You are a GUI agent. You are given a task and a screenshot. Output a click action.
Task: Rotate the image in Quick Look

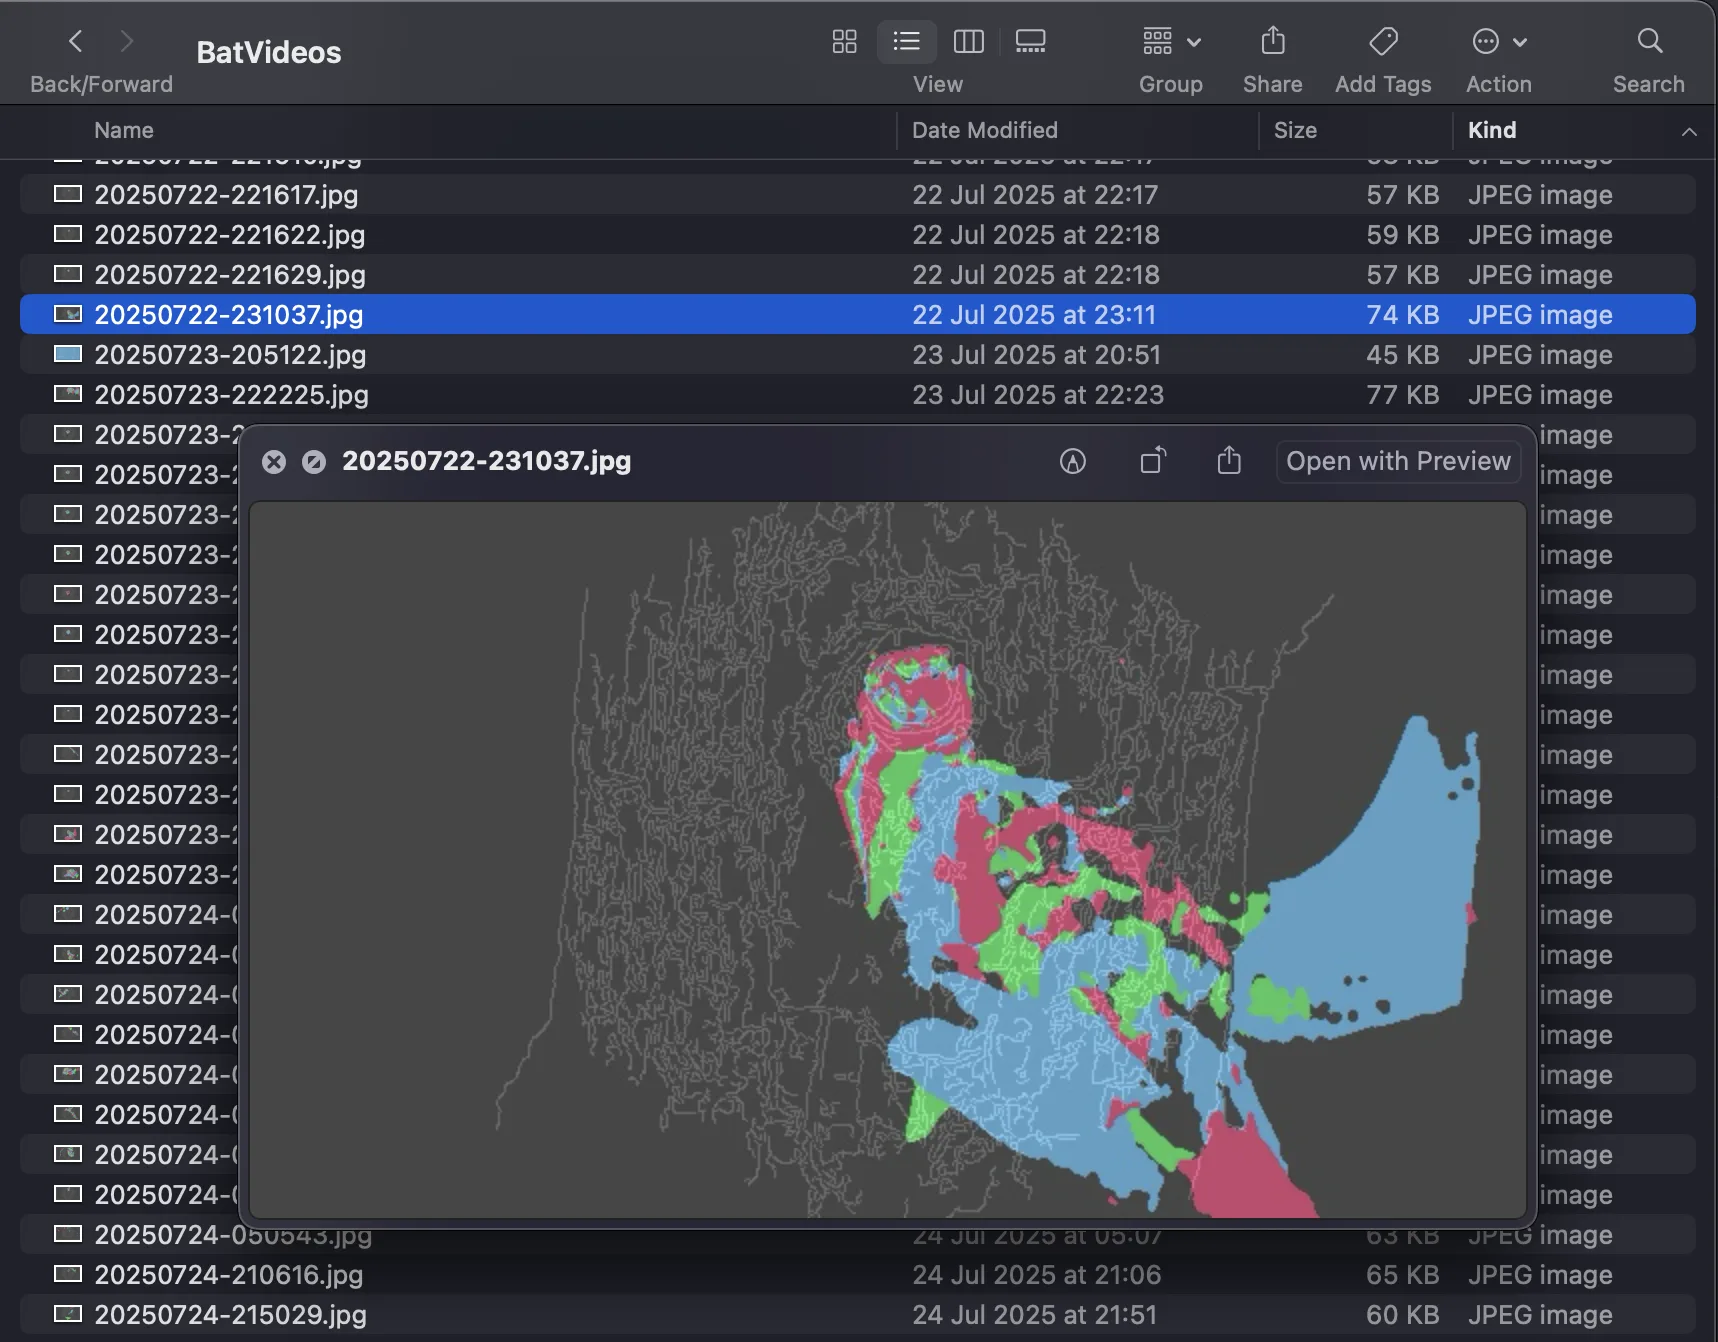coord(1153,461)
